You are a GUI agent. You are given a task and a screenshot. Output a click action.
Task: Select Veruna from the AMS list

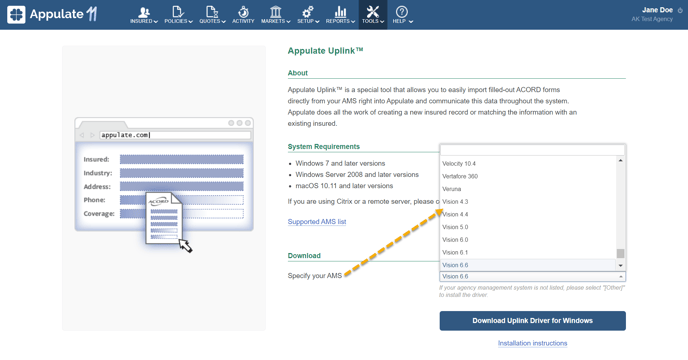click(x=528, y=189)
